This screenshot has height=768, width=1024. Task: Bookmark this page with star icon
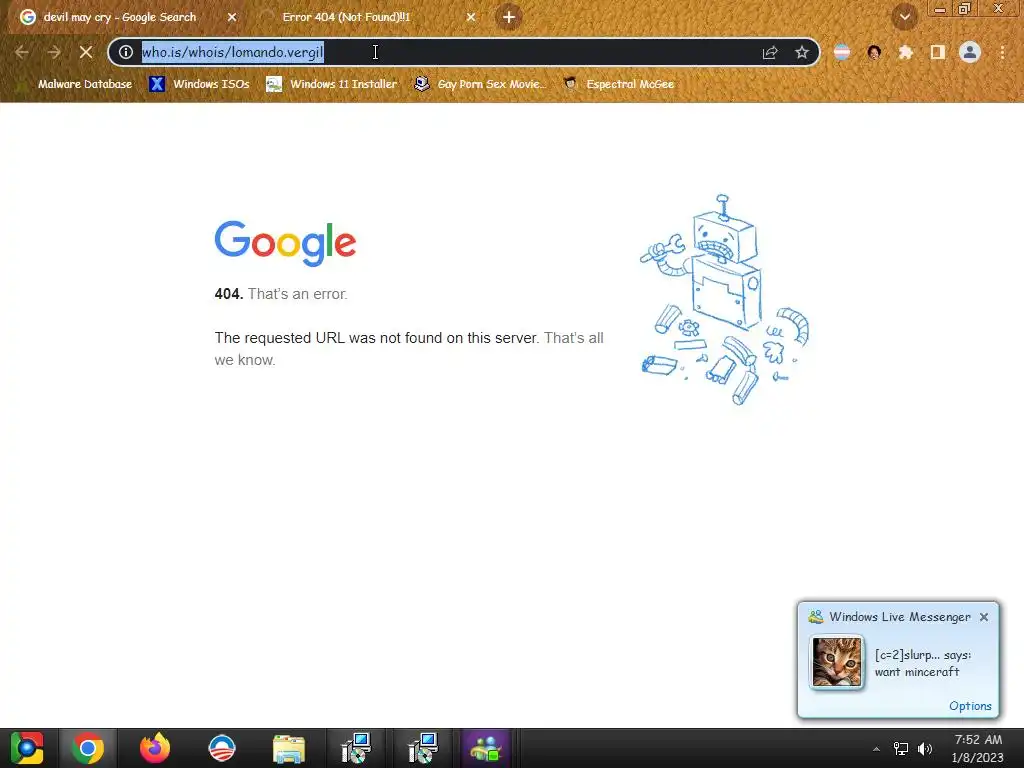tap(802, 52)
